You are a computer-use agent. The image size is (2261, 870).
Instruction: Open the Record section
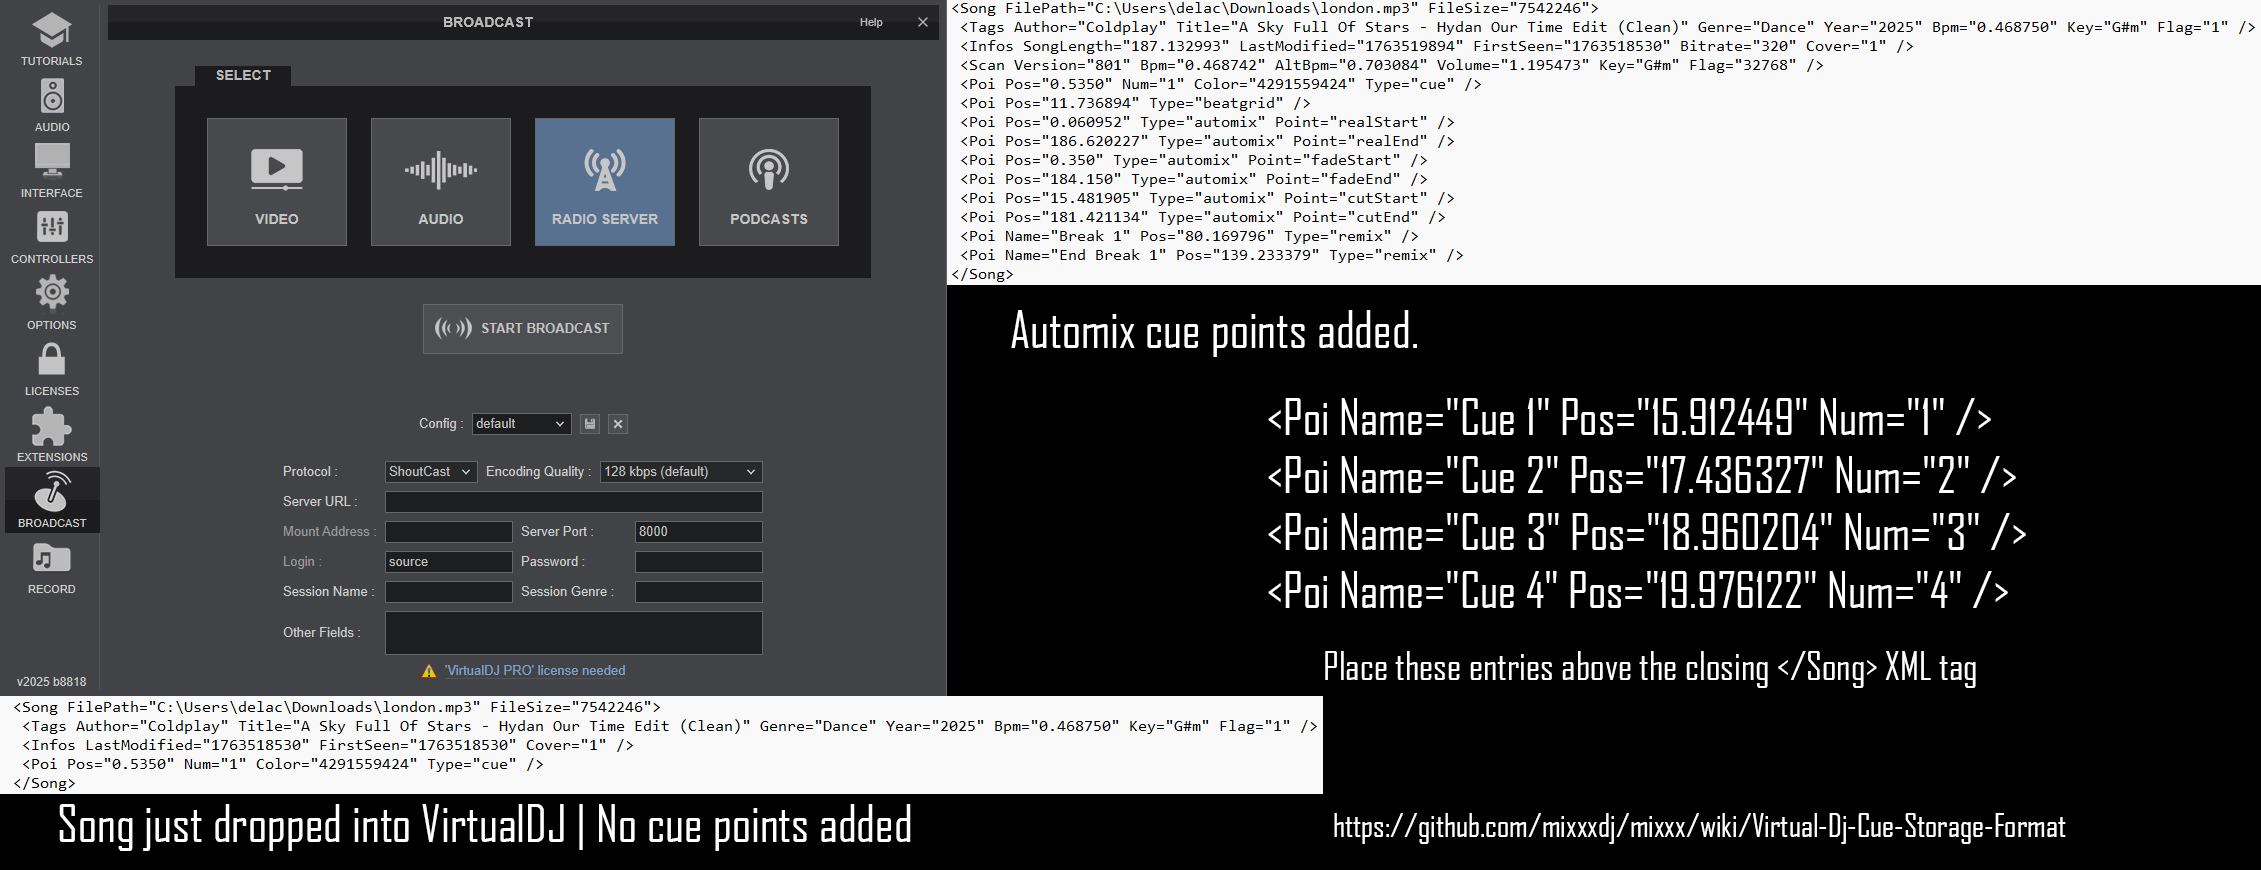52,568
